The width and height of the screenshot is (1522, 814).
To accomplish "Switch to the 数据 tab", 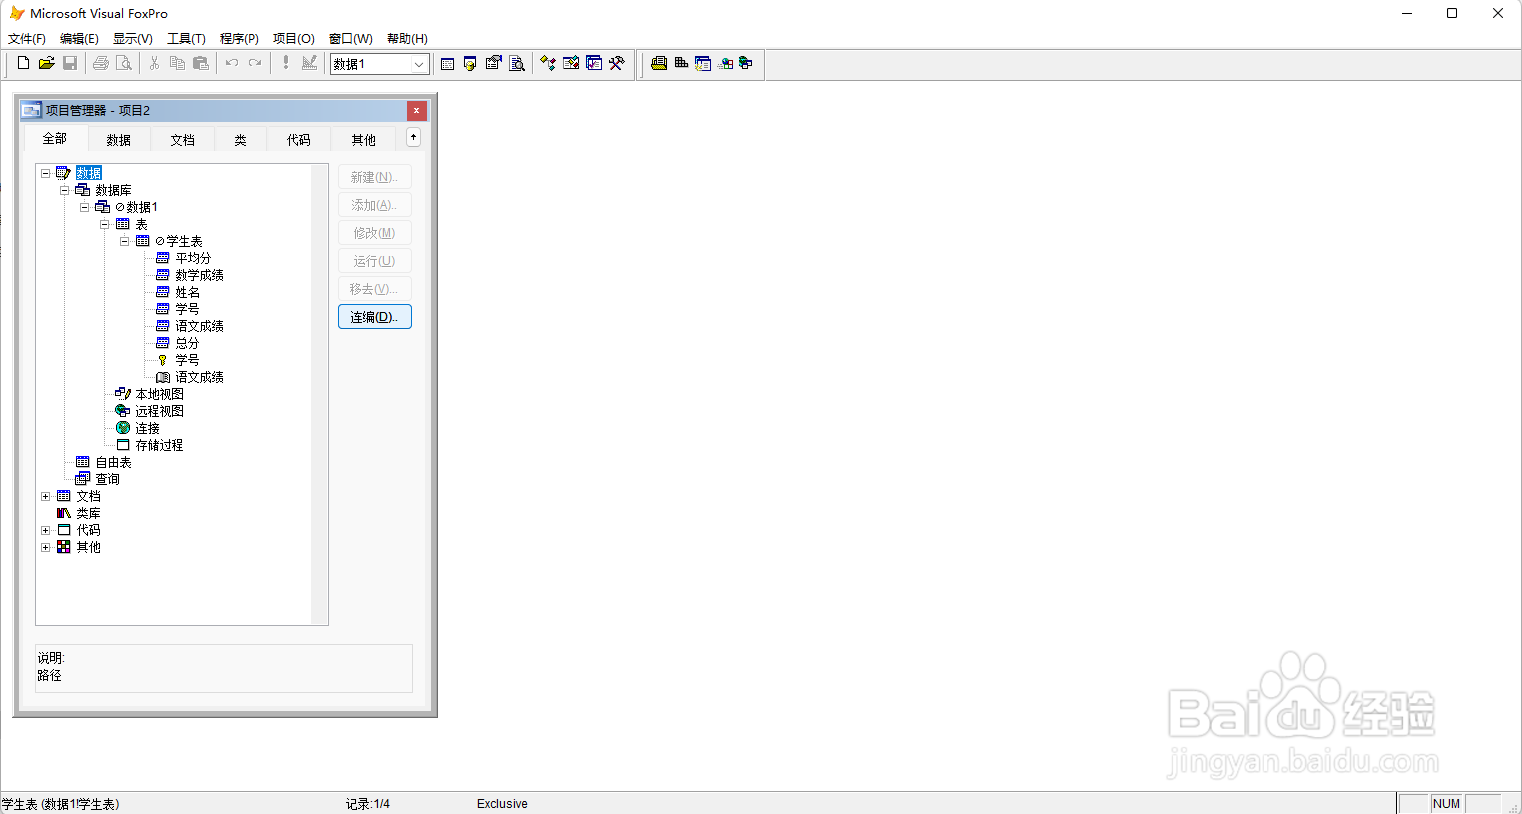I will coord(119,140).
